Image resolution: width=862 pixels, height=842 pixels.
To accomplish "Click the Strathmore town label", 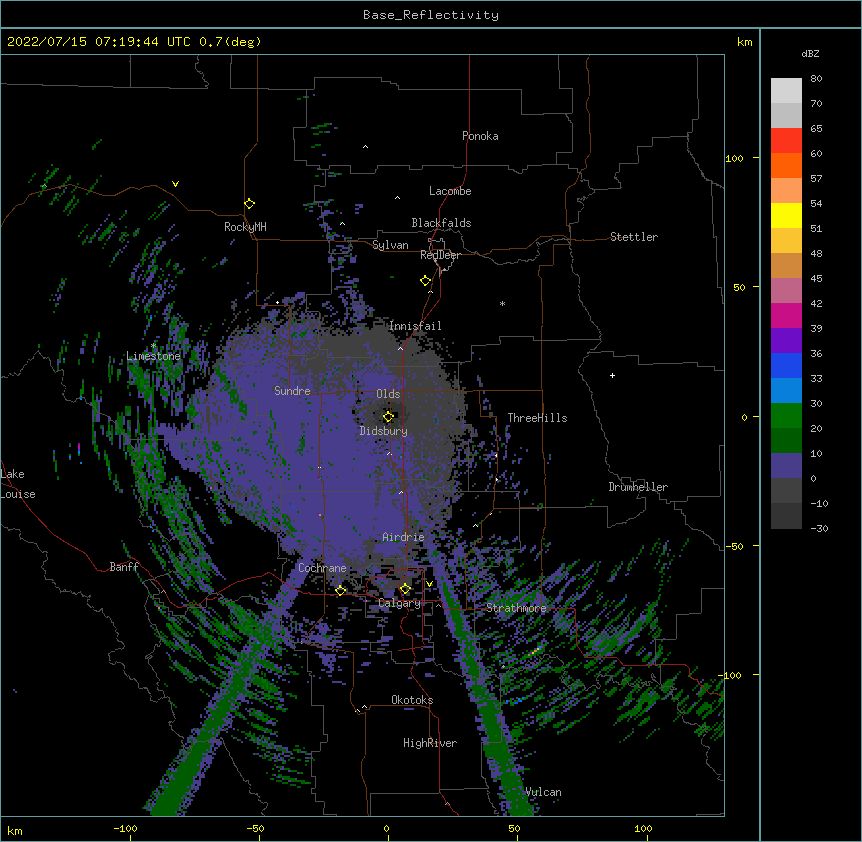I will (x=516, y=608).
